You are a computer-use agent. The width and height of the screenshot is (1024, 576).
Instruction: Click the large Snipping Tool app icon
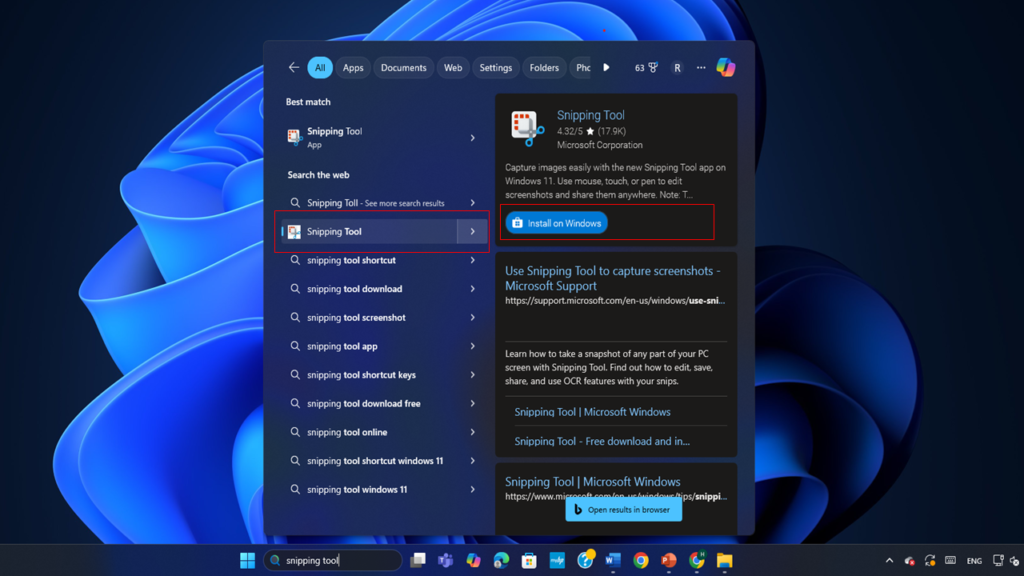[x=528, y=128]
